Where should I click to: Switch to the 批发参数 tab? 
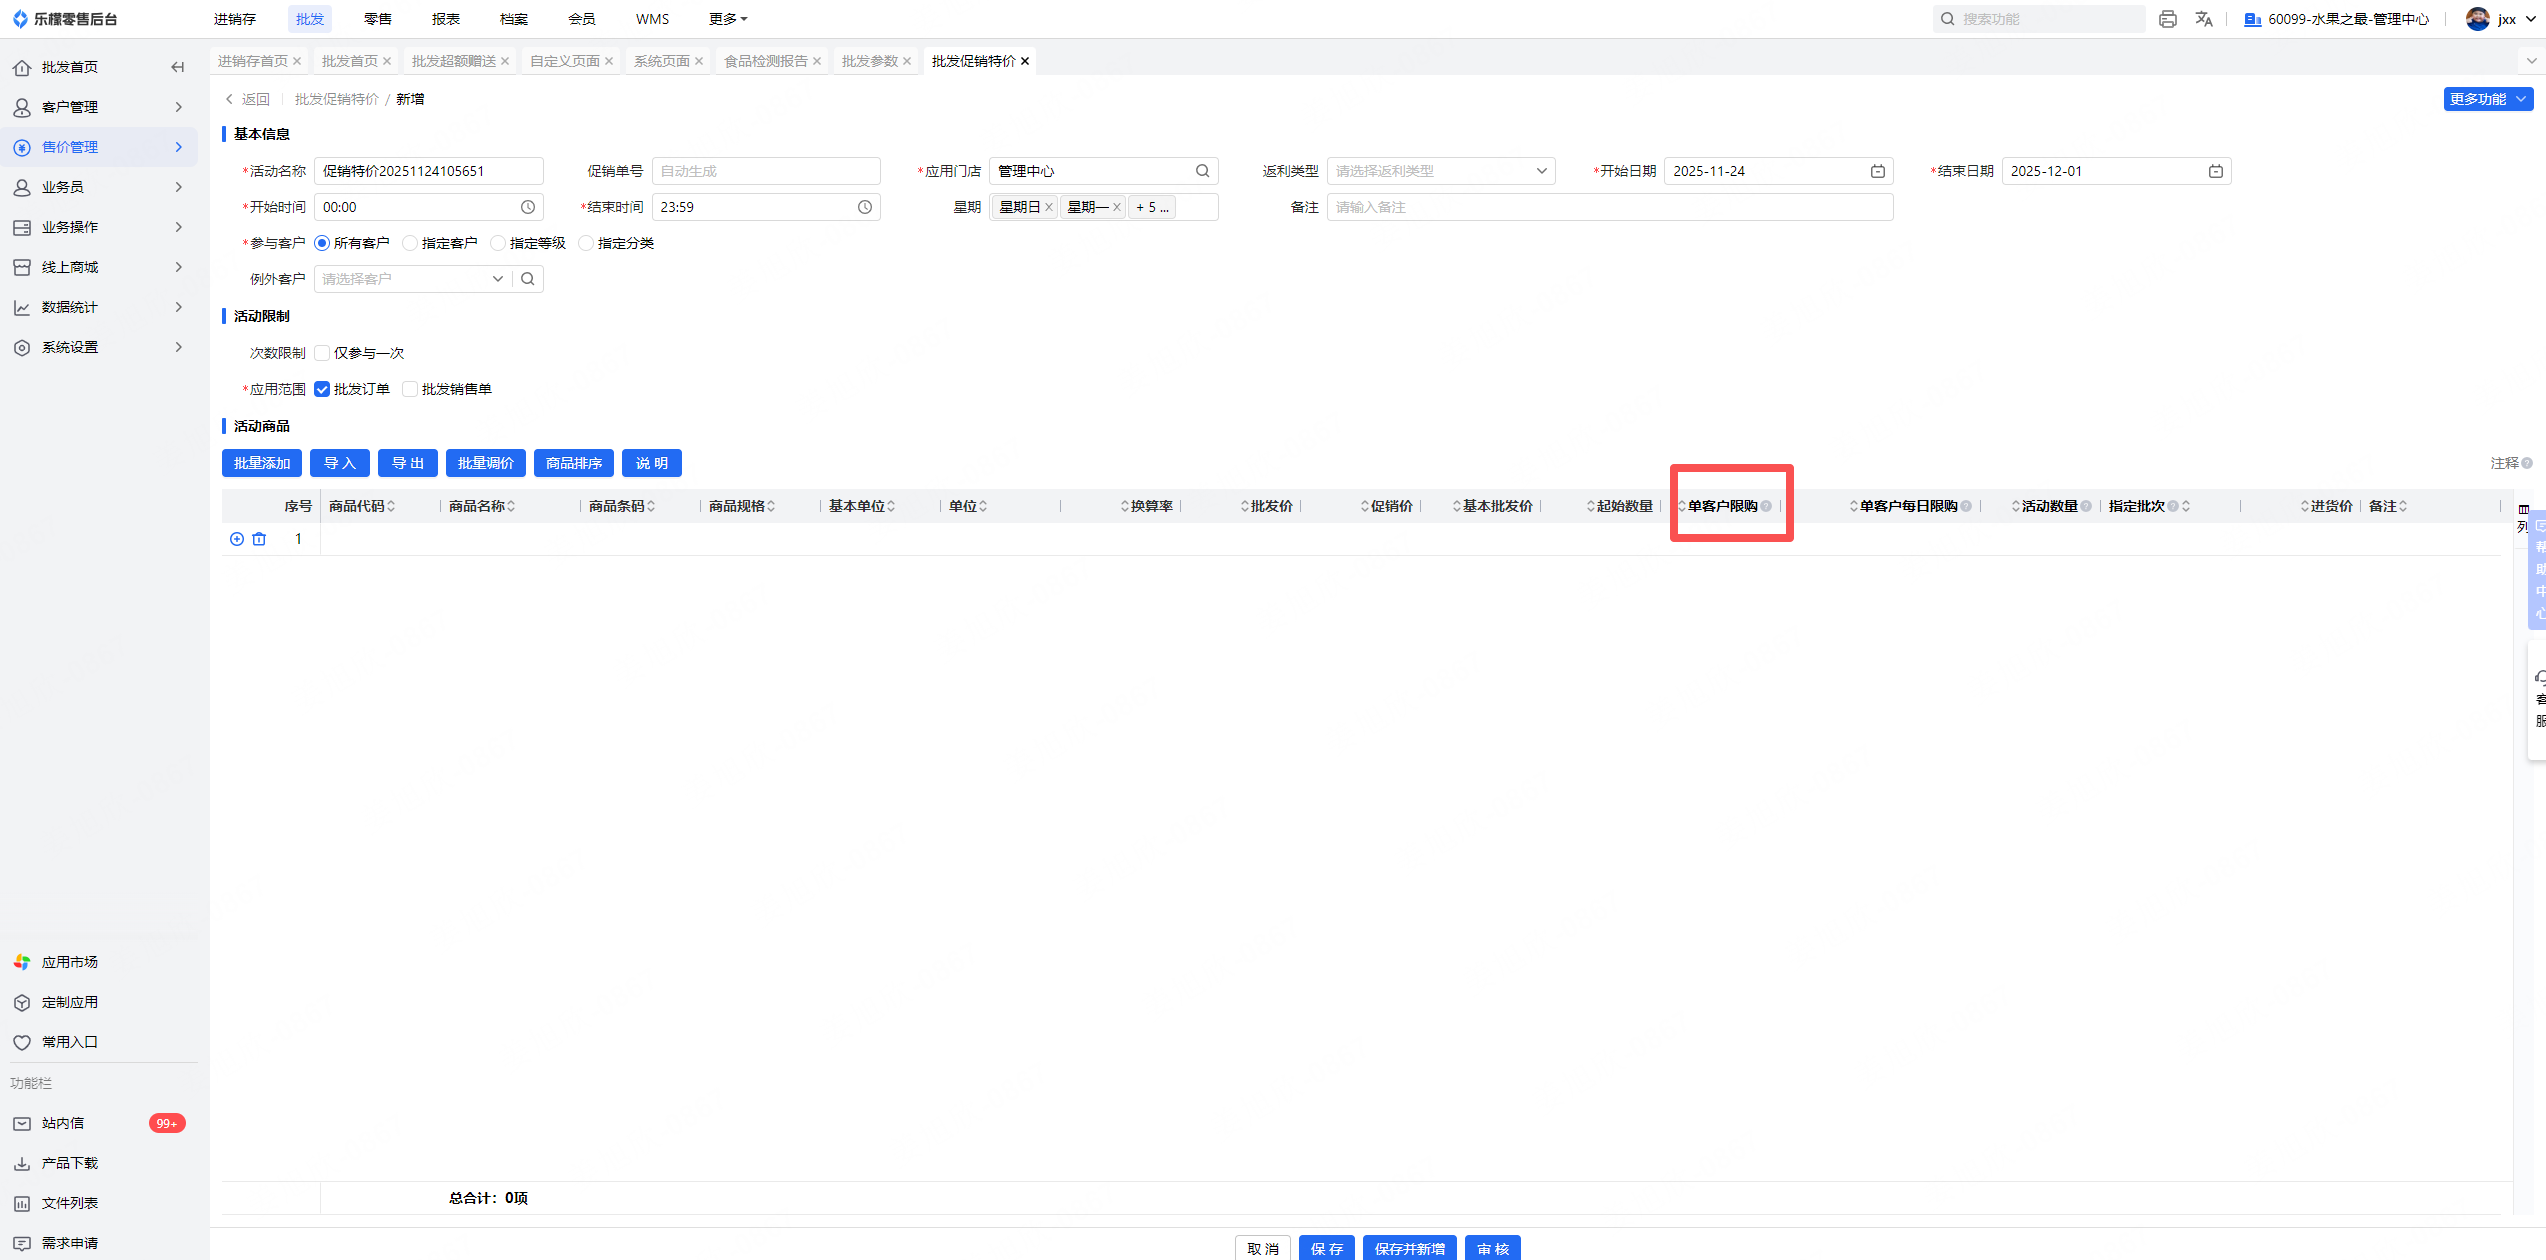pos(869,61)
